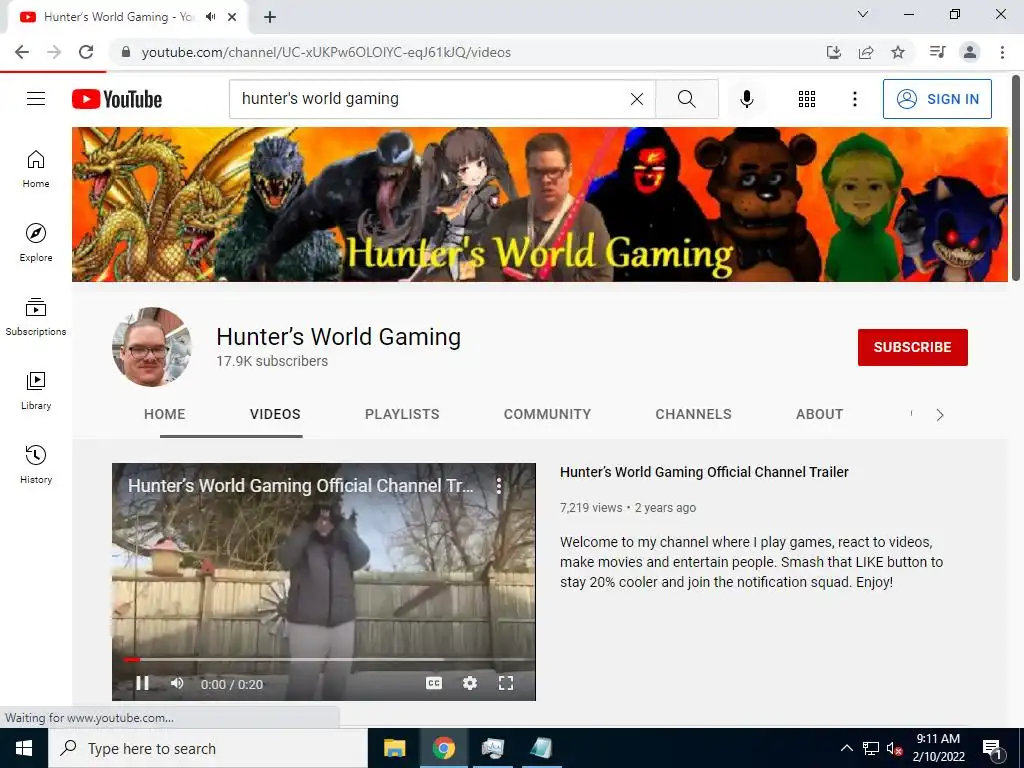Viewport: 1024px width, 768px height.
Task: Open Library in the sidebar
Action: [36, 391]
